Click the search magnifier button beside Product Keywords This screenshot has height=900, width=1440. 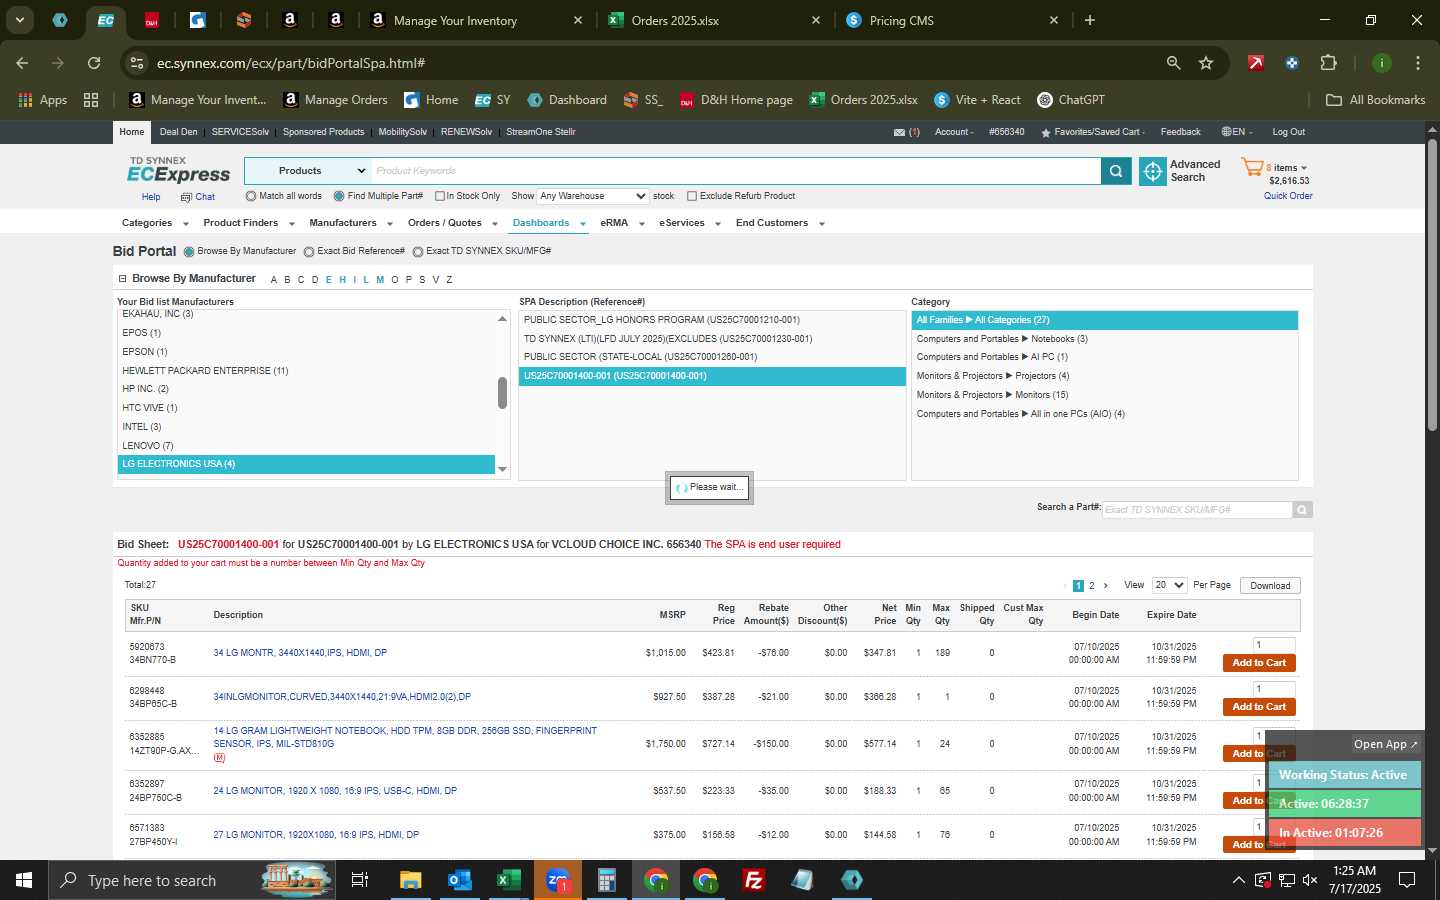[1116, 172]
